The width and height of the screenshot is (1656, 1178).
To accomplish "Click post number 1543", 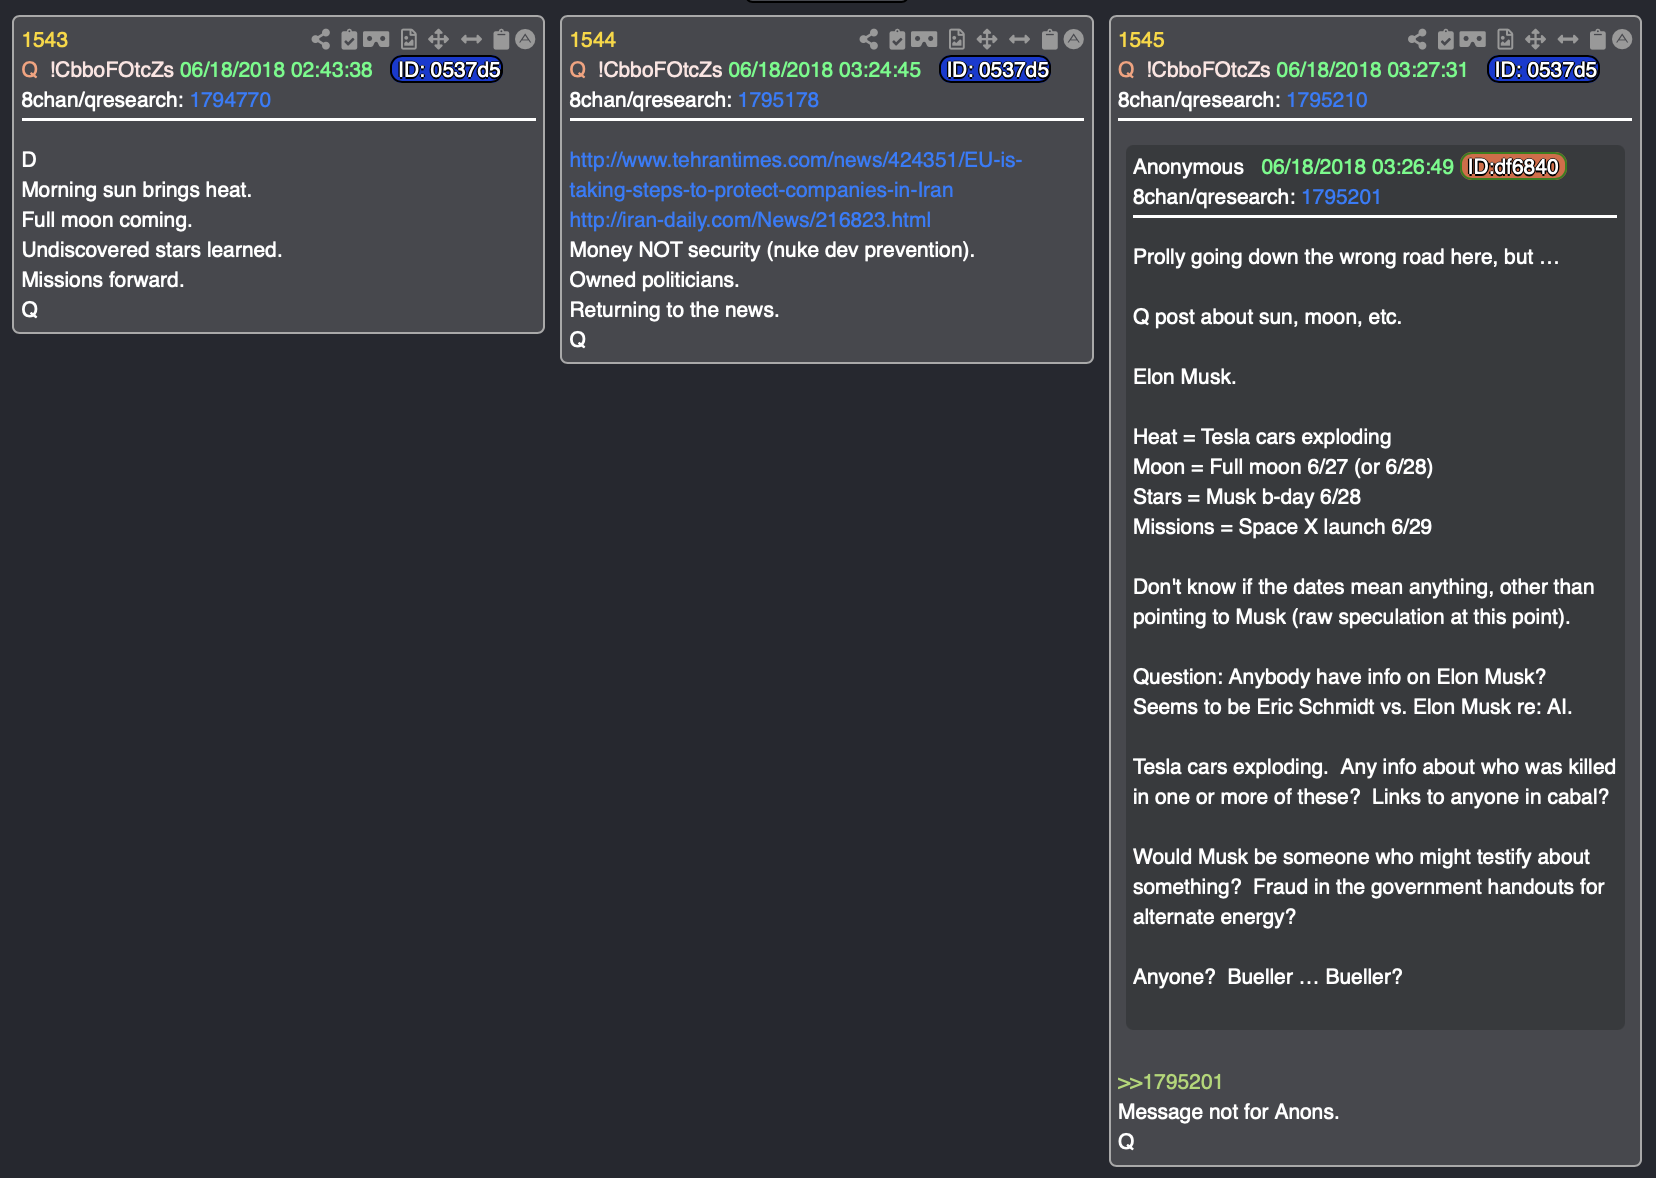I will tap(45, 40).
